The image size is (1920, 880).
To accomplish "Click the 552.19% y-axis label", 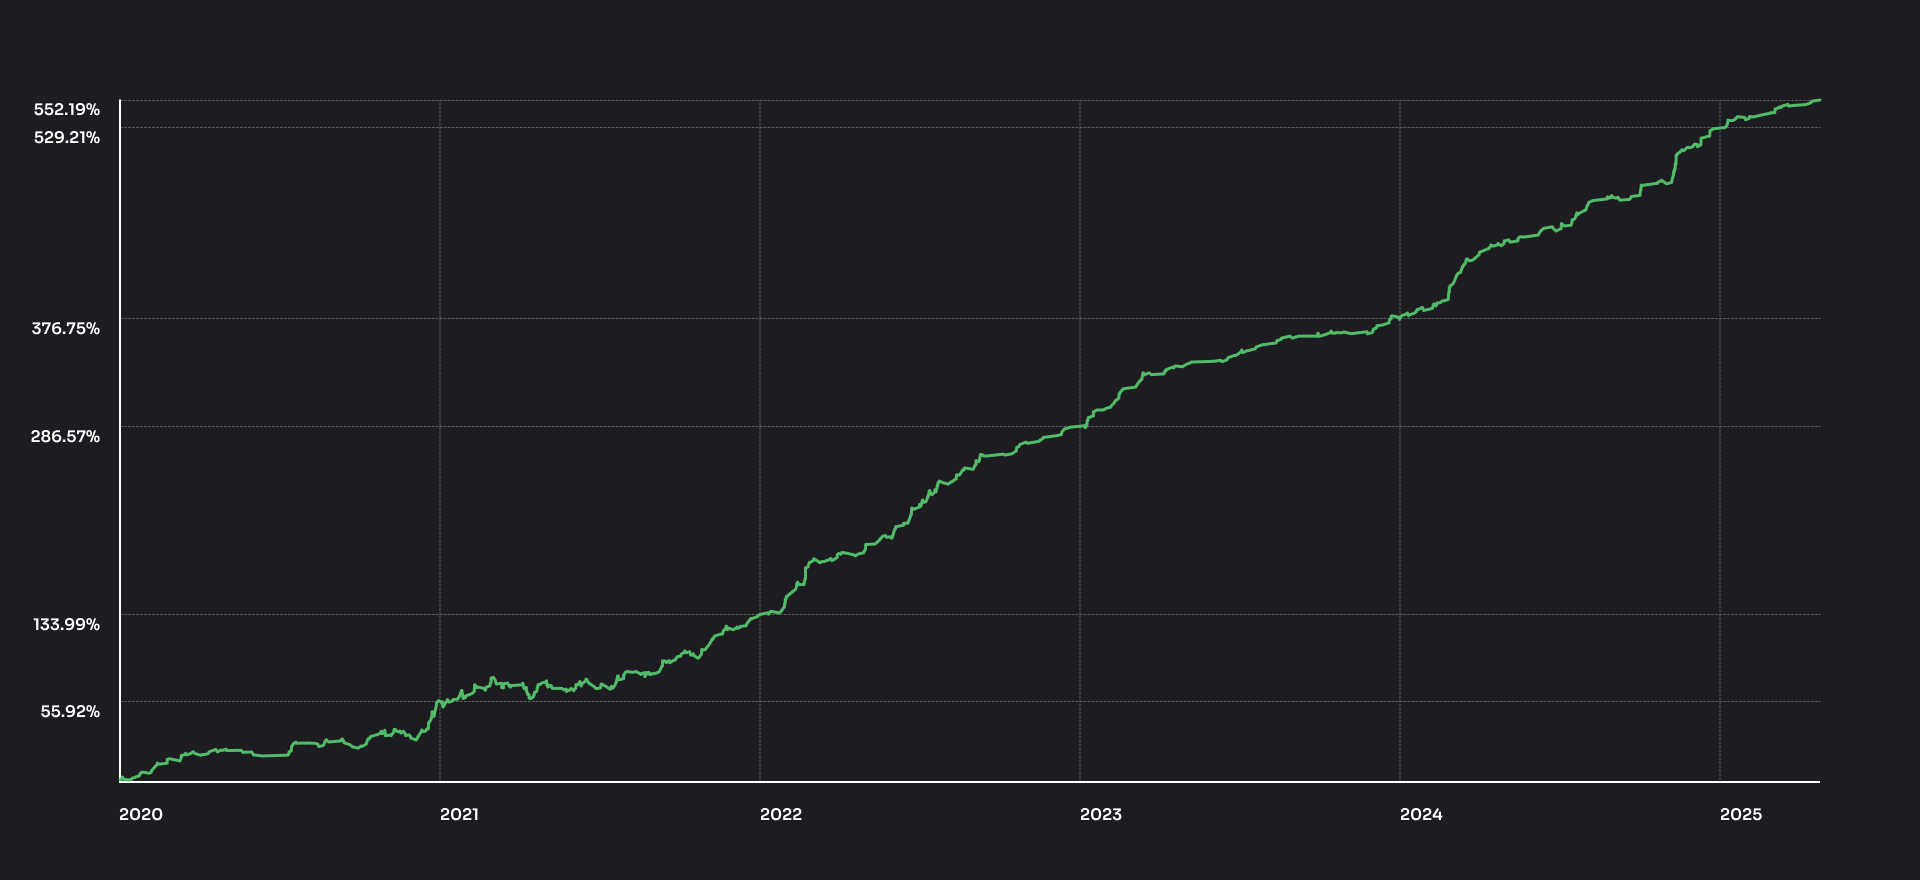I will pyautogui.click(x=67, y=110).
